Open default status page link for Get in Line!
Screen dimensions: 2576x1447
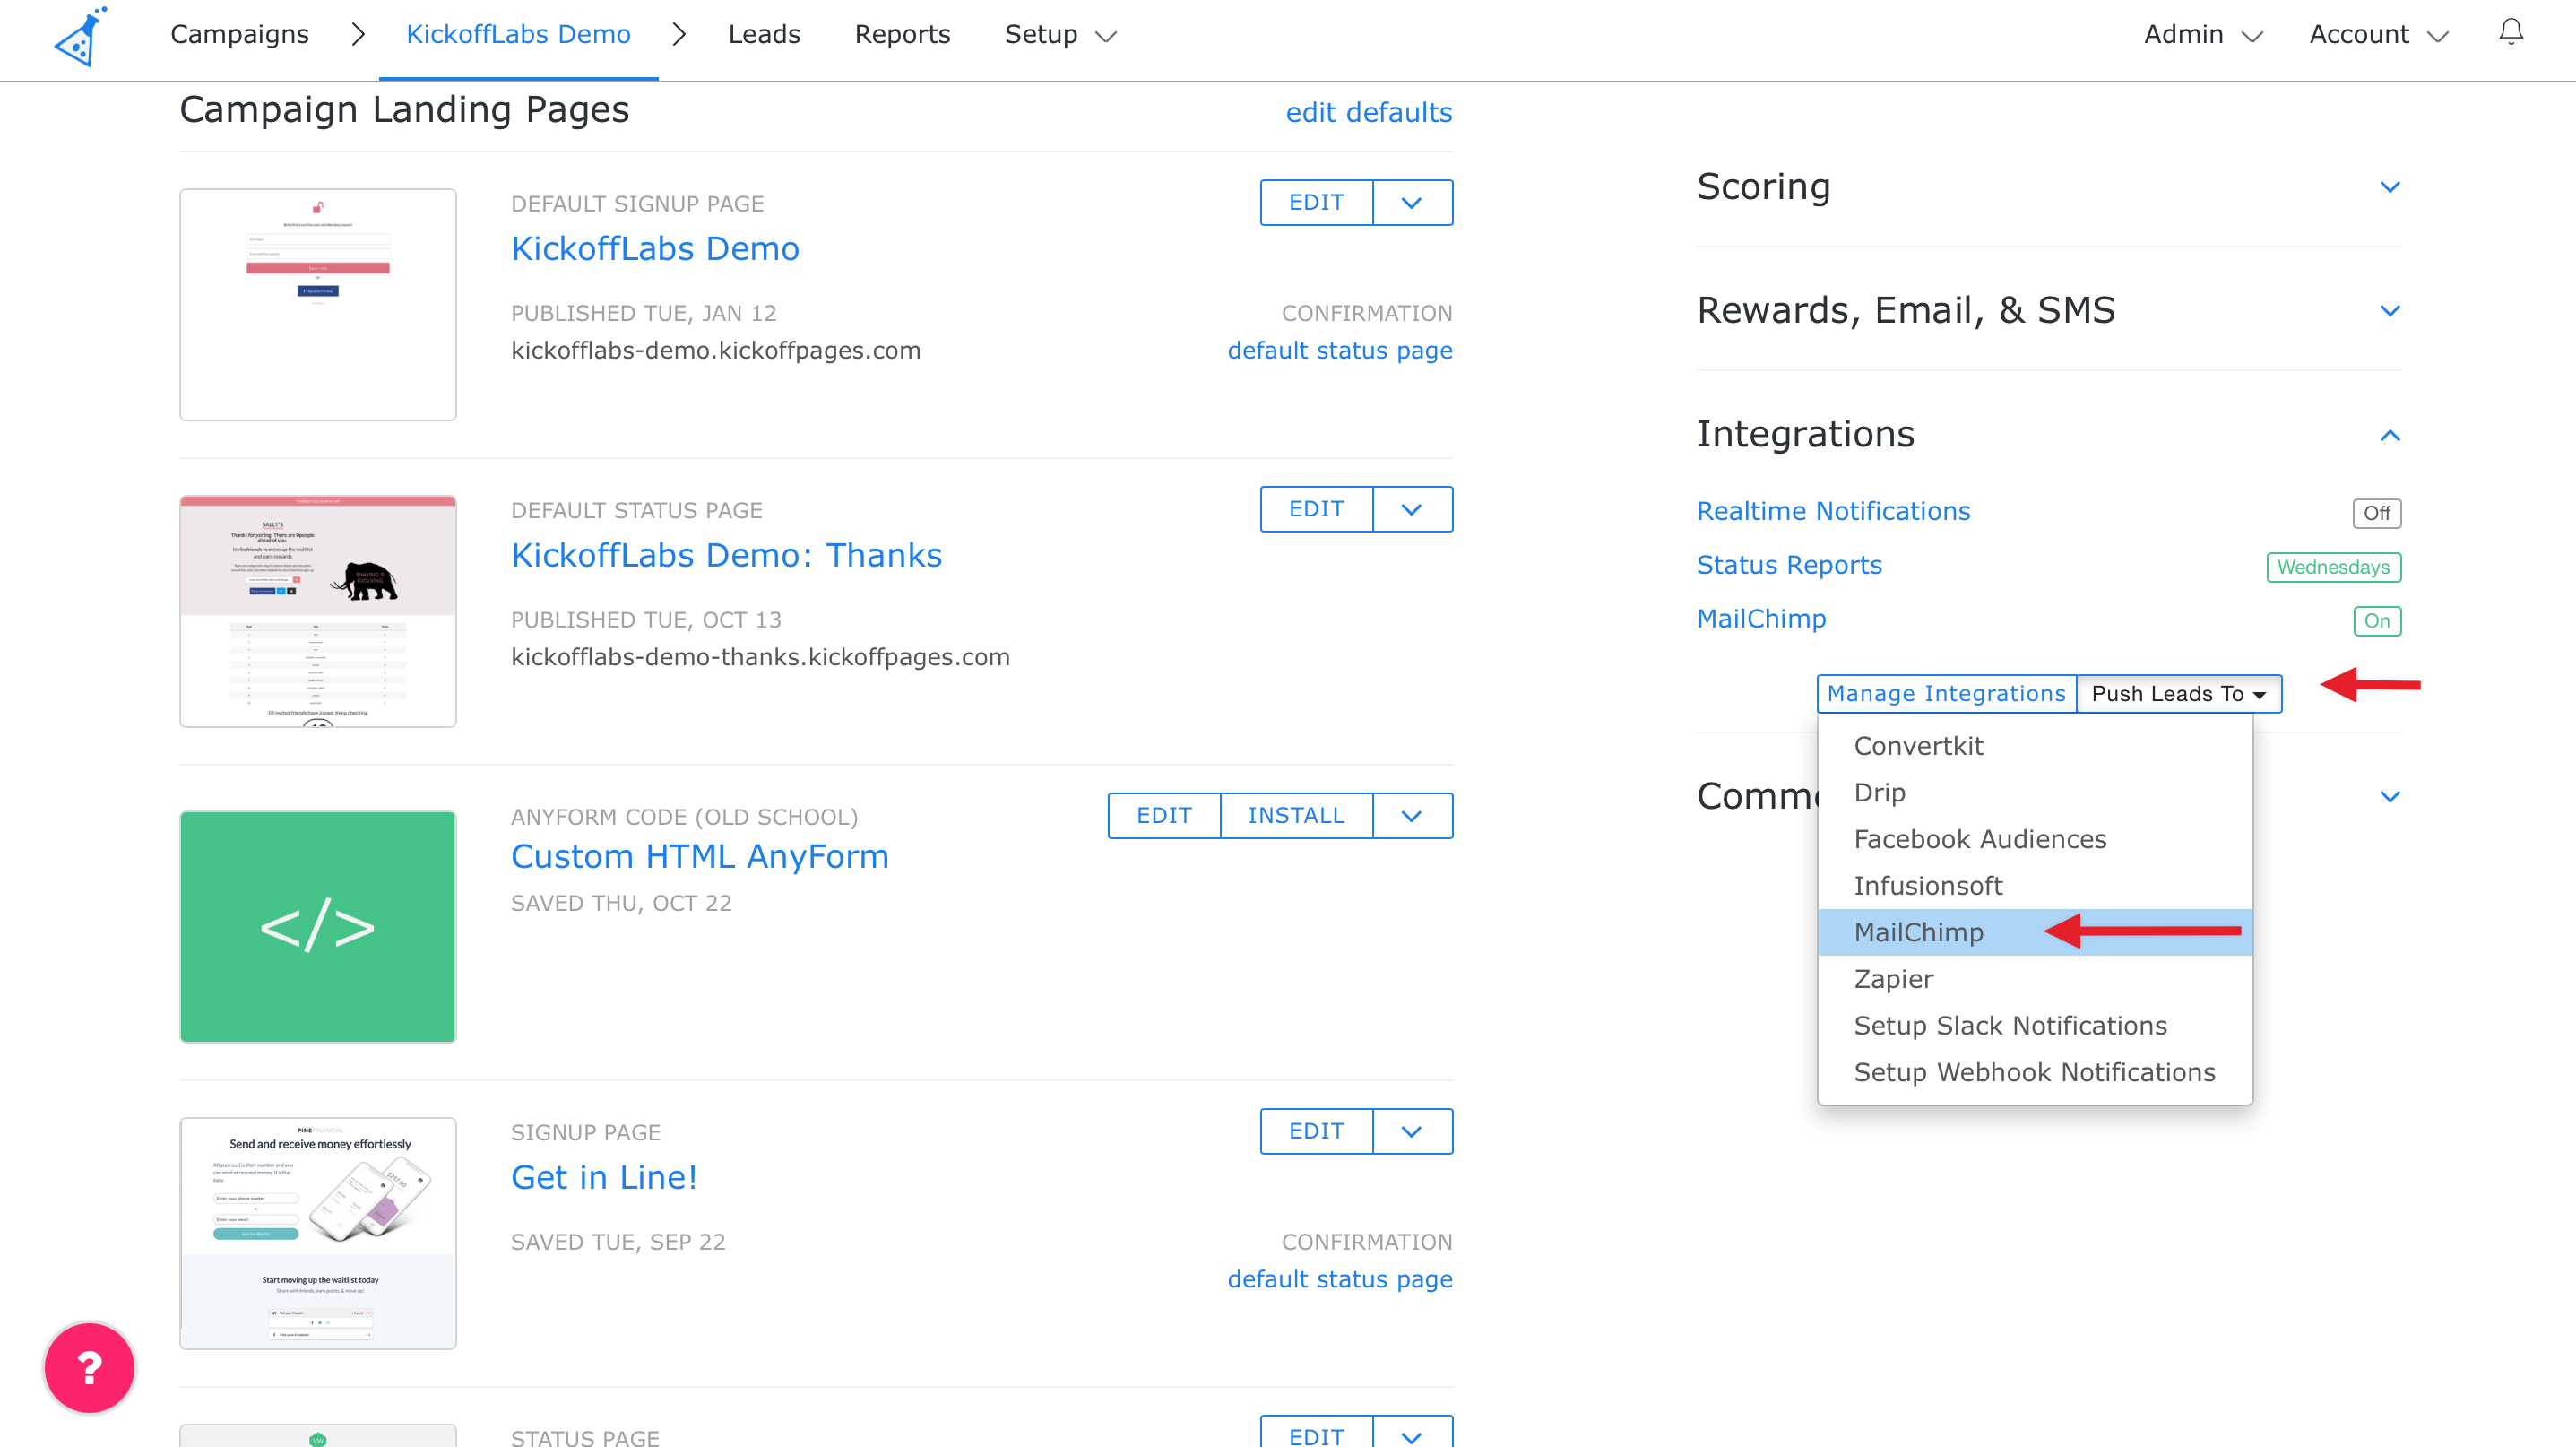pyautogui.click(x=1340, y=1279)
